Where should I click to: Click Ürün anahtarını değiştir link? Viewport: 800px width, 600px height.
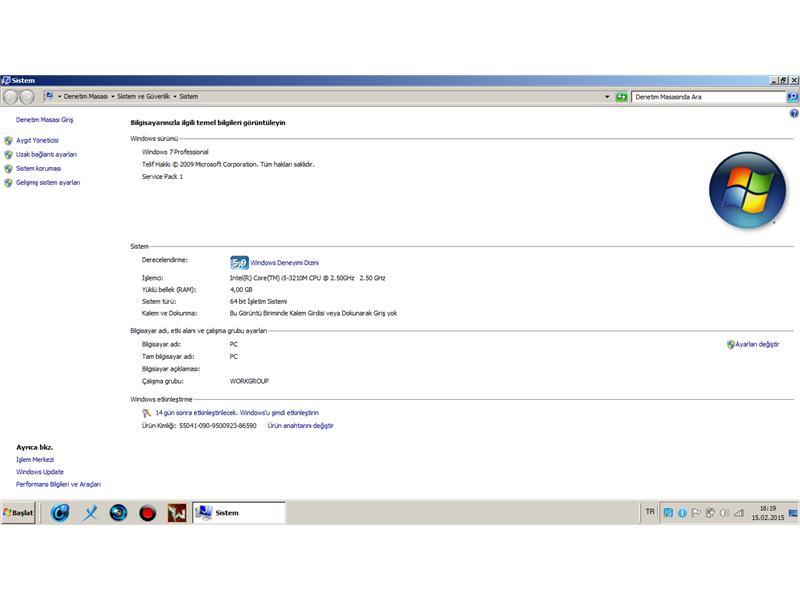tap(301, 426)
